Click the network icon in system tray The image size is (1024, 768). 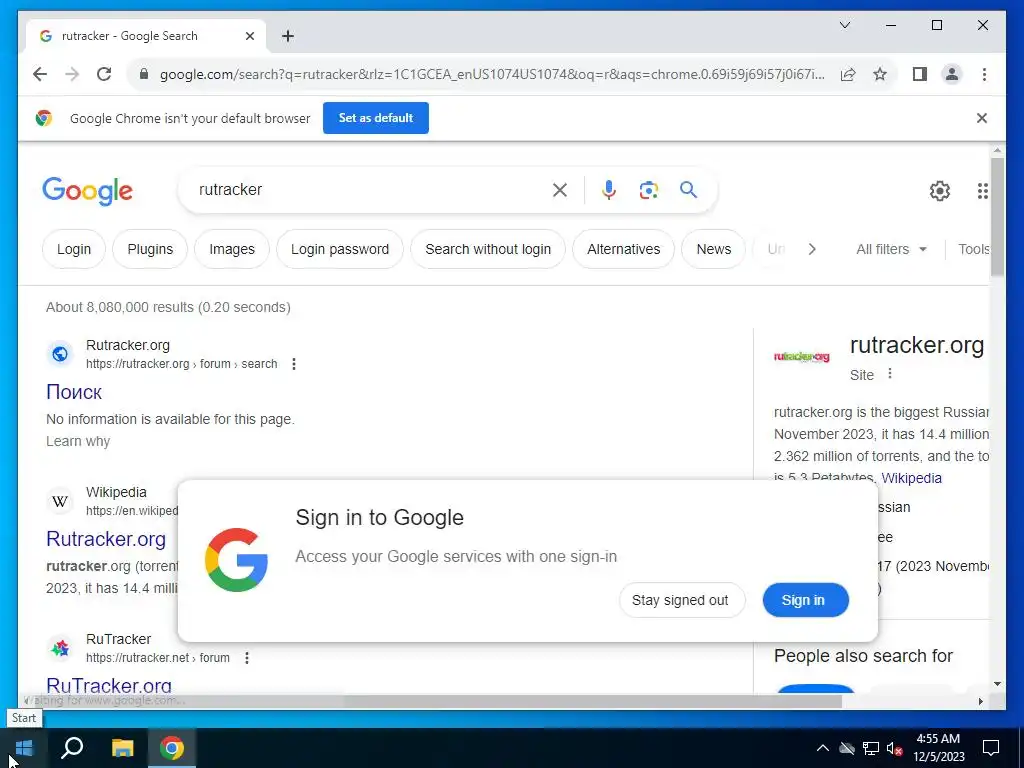click(x=871, y=748)
